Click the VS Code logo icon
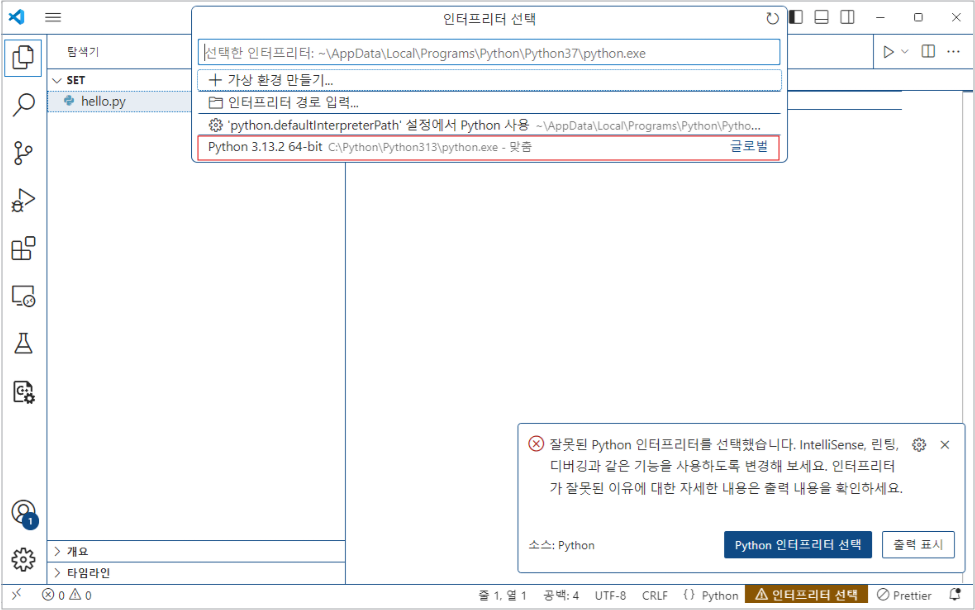Viewport: 975px width, 610px height. coord(17,17)
